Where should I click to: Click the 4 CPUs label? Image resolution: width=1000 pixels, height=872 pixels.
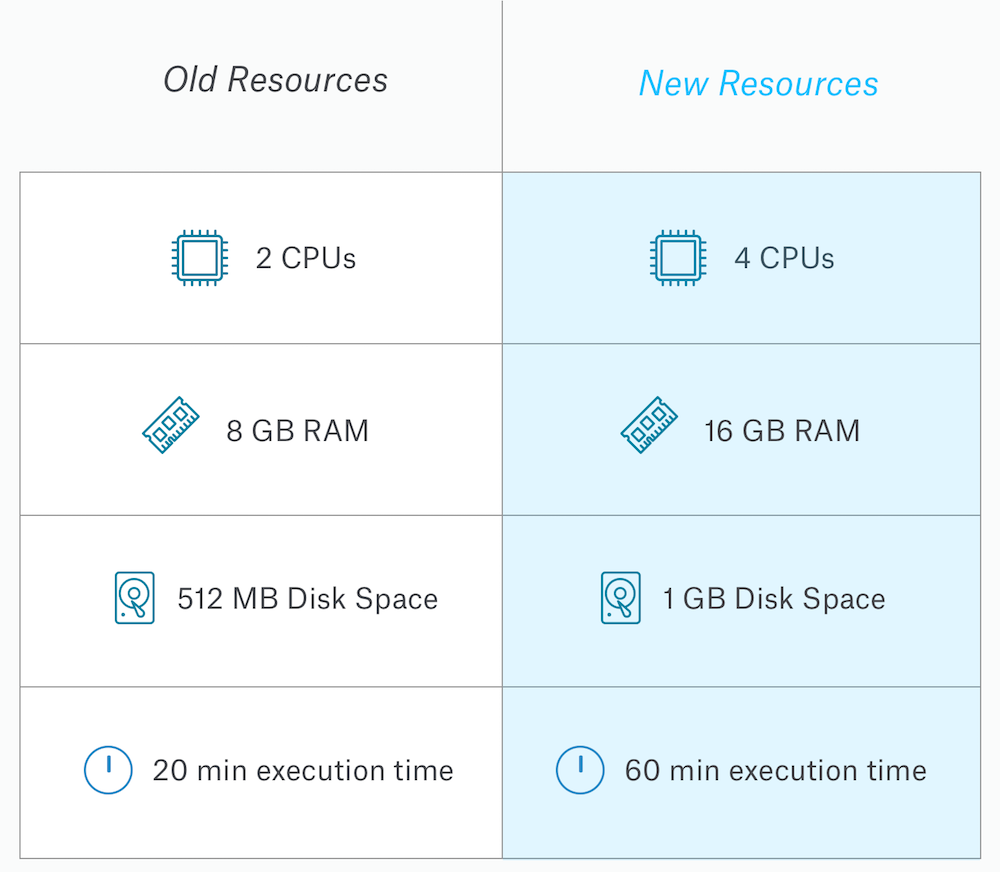784,259
